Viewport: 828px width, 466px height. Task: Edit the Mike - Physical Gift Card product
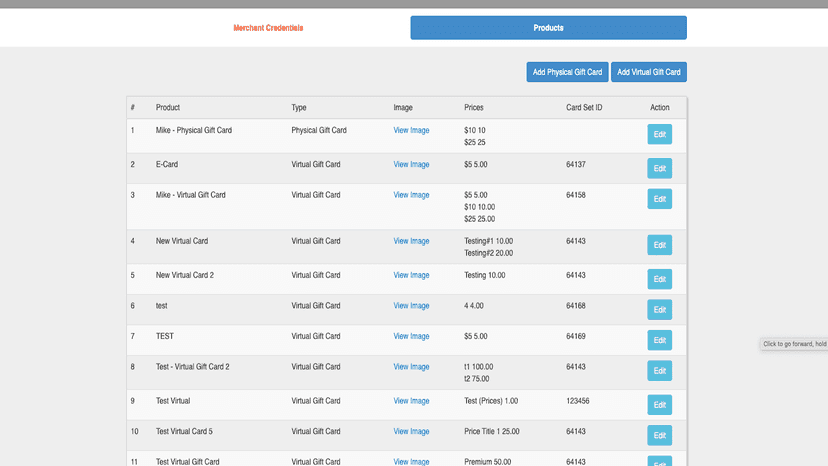point(660,134)
